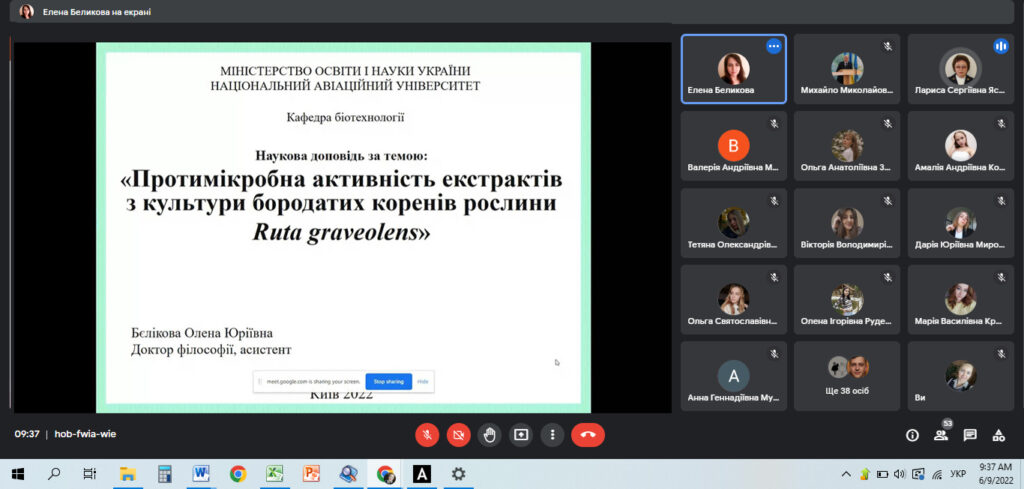This screenshot has width=1024, height=489.
Task: Open the activities icon
Action: (998, 435)
